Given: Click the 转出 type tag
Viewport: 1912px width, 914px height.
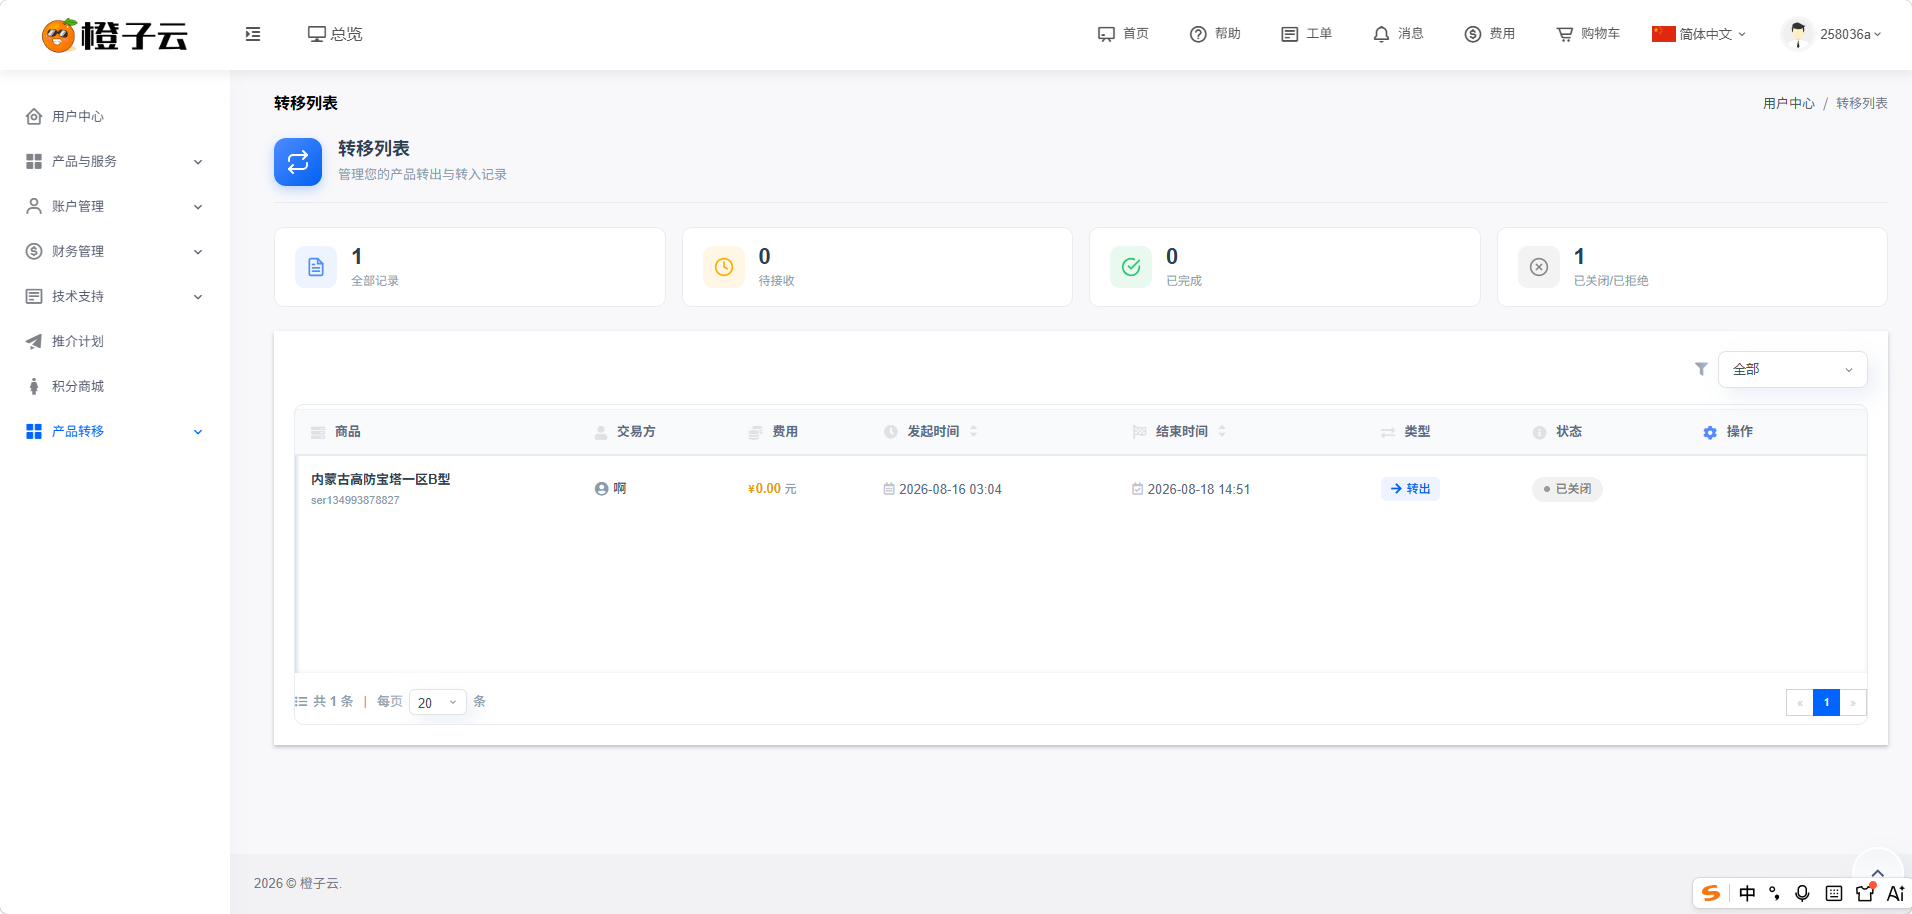Looking at the screenshot, I should point(1410,488).
